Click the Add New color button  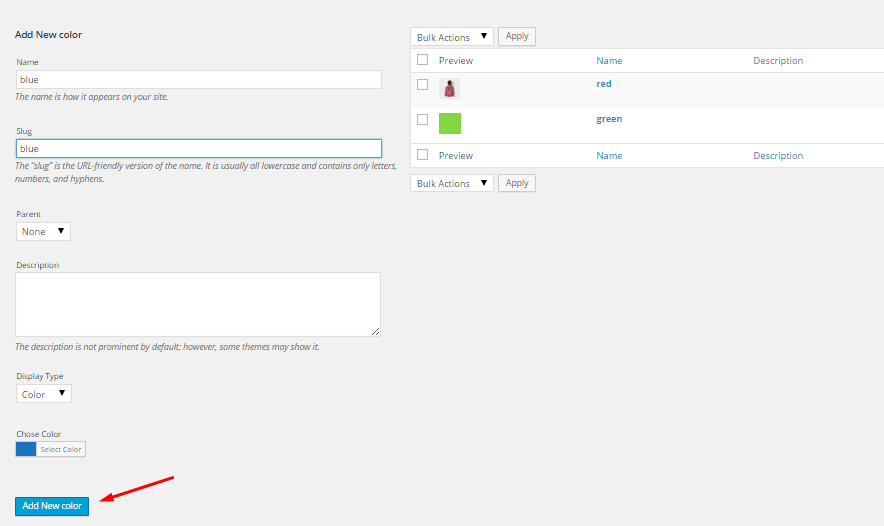[x=52, y=506]
